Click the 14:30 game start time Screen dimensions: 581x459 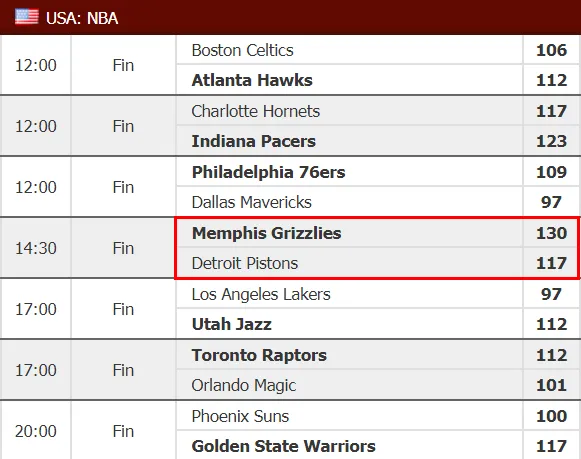(36, 248)
